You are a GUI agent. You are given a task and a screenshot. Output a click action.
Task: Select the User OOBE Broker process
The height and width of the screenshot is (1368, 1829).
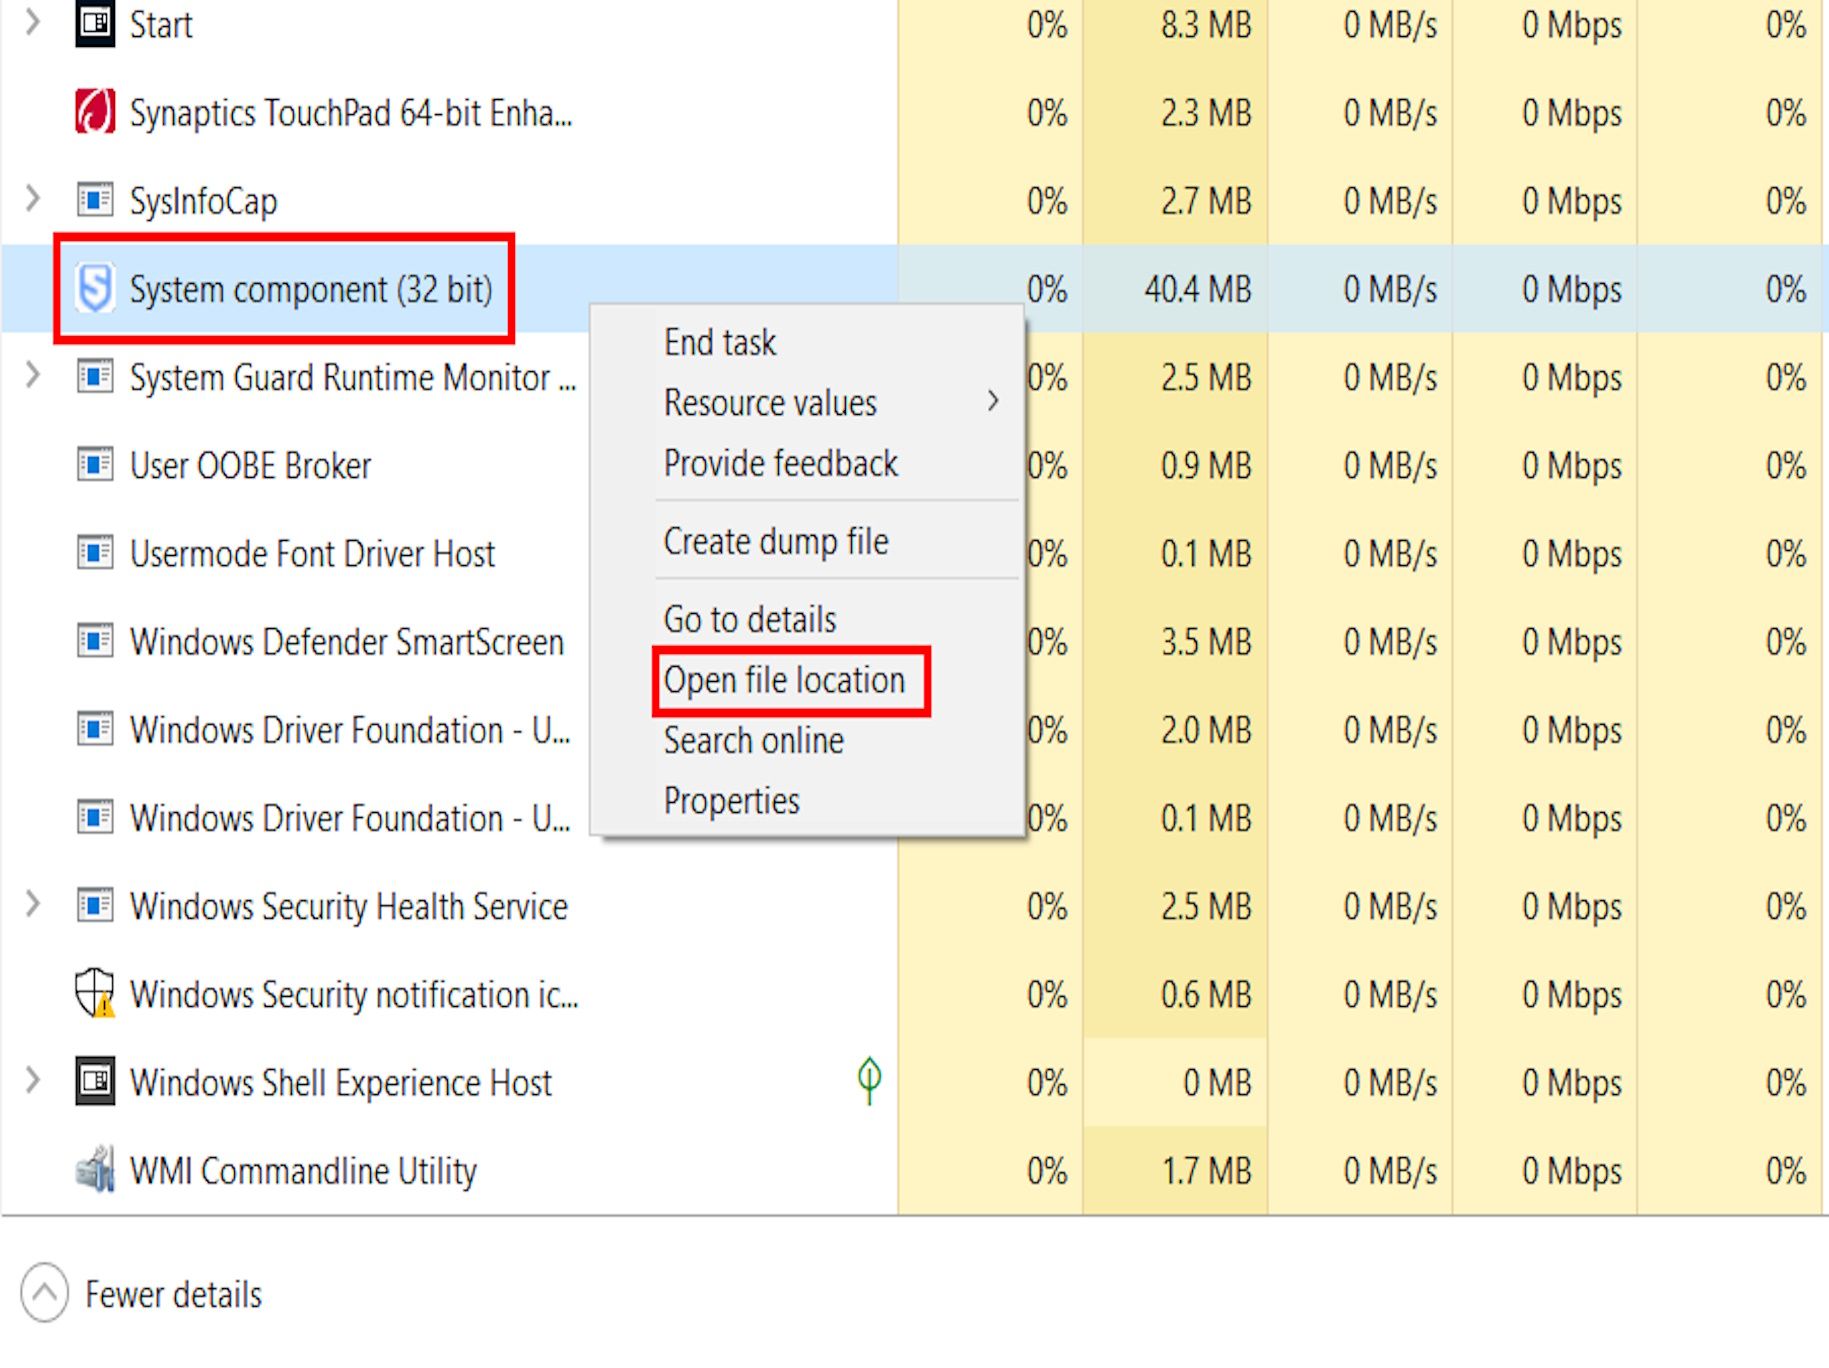[250, 466]
